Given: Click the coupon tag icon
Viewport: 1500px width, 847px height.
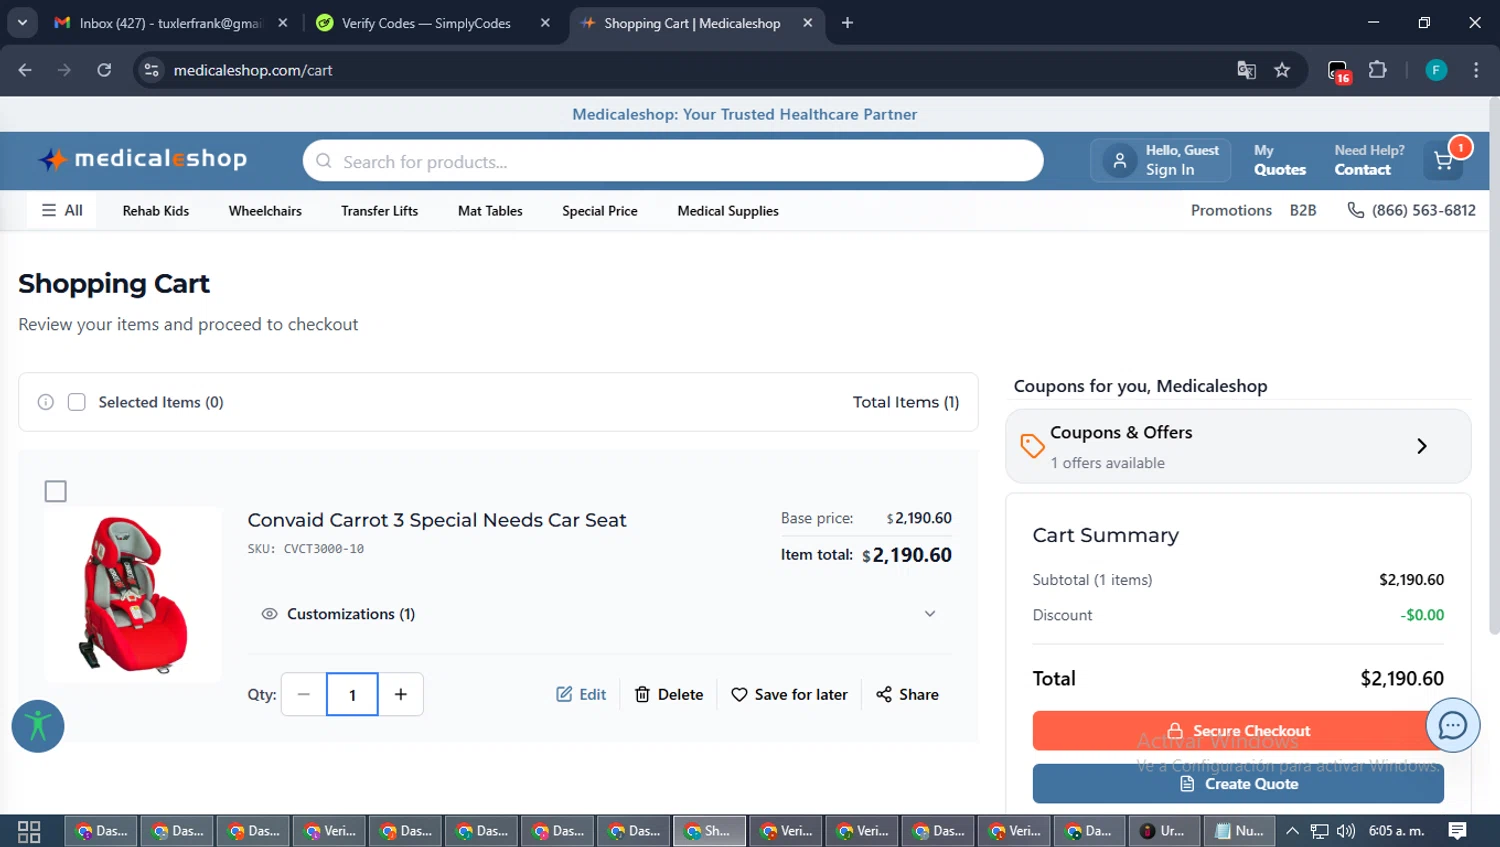Looking at the screenshot, I should pyautogui.click(x=1032, y=446).
